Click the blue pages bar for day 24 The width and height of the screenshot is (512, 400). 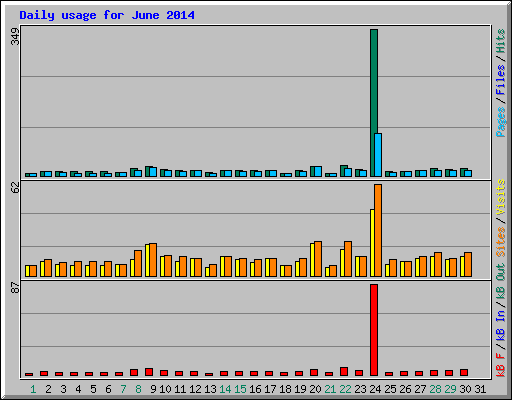coord(378,155)
